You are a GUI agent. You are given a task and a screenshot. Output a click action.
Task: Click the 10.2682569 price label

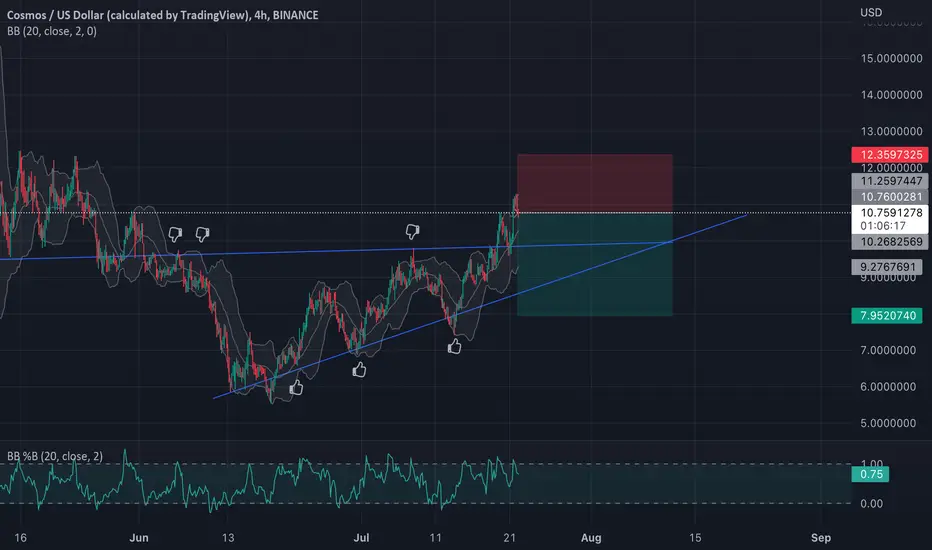(x=889, y=241)
